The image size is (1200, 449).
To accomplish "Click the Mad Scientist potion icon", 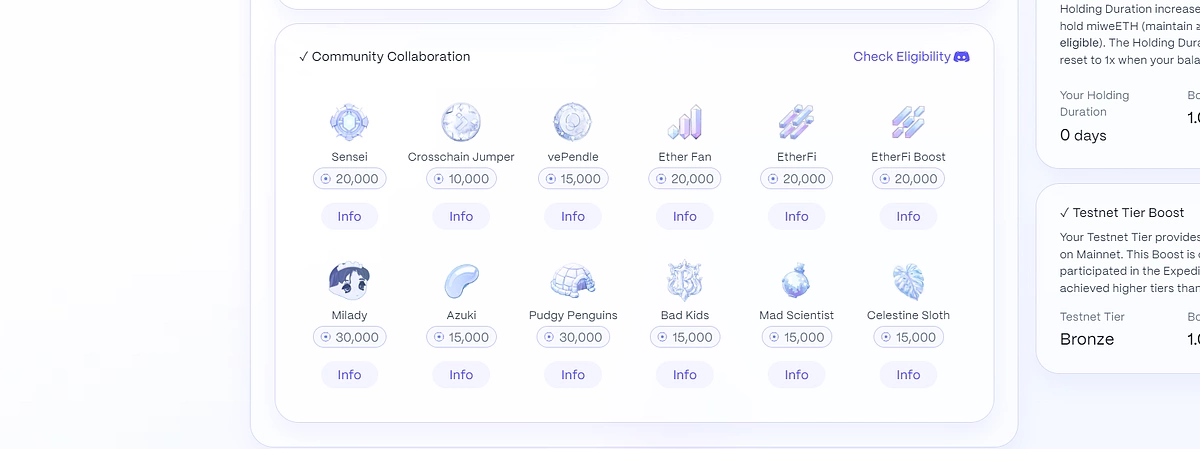I will tap(797, 281).
